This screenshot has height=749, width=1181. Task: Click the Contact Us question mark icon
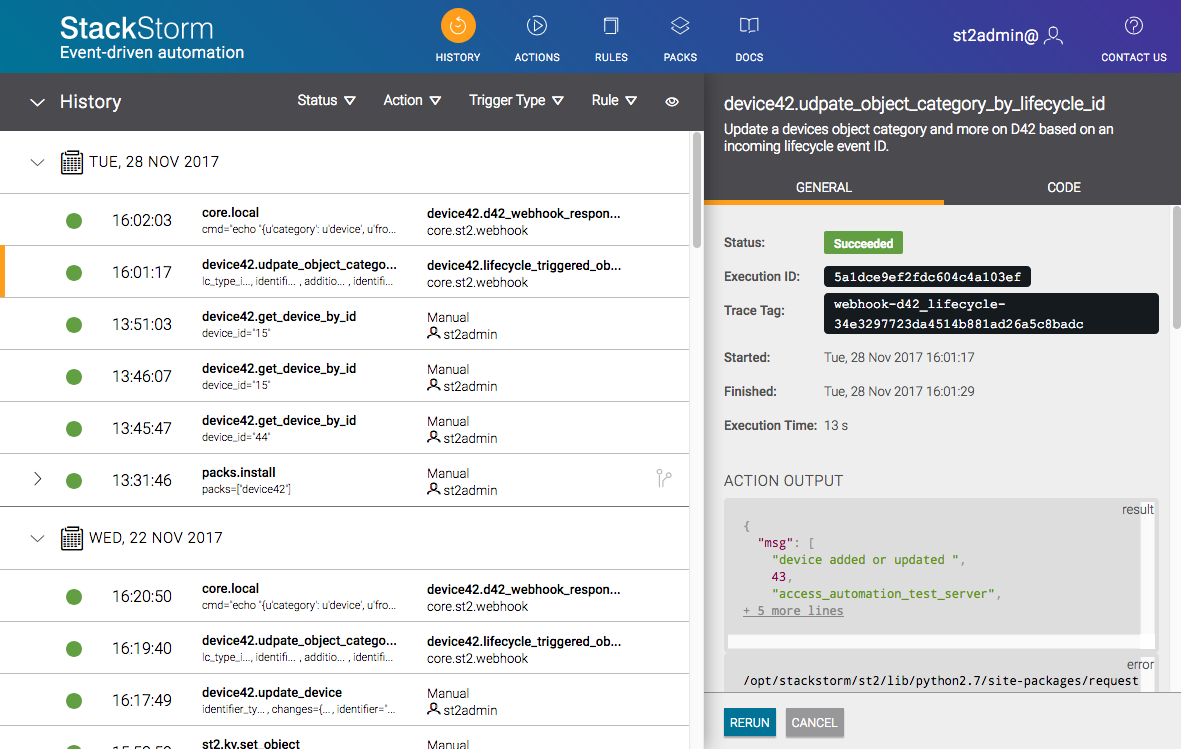pyautogui.click(x=1134, y=26)
